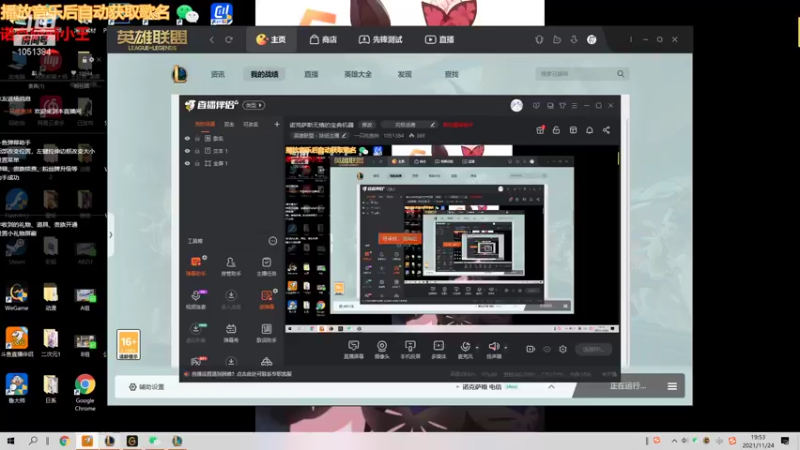Switch to 资讯 sub-tab
This screenshot has width=800, height=450.
(217, 74)
